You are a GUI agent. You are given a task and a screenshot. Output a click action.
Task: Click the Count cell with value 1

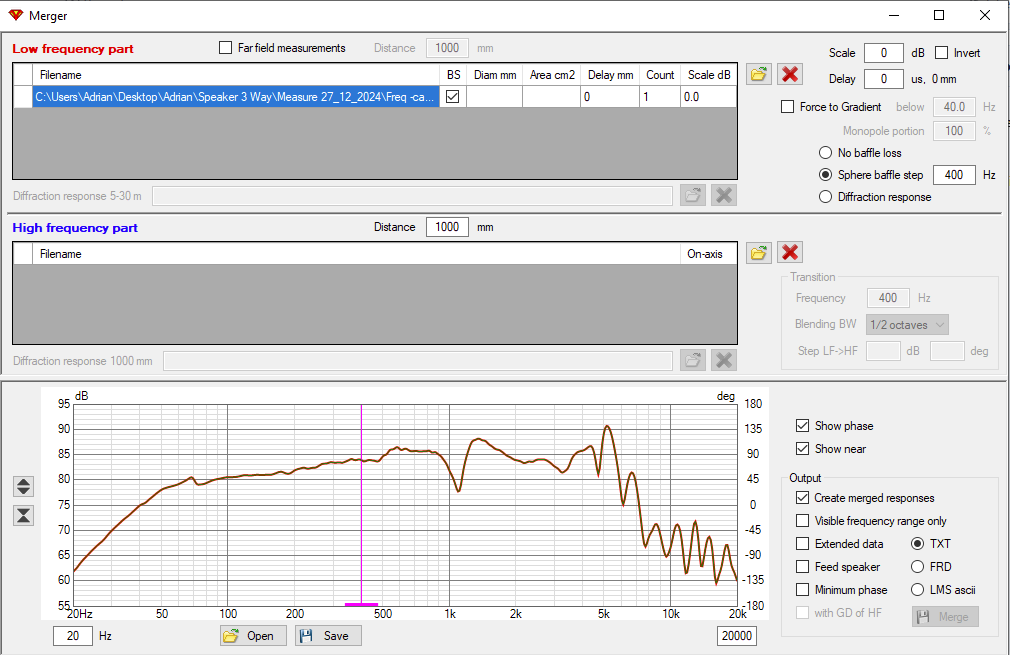pos(660,97)
